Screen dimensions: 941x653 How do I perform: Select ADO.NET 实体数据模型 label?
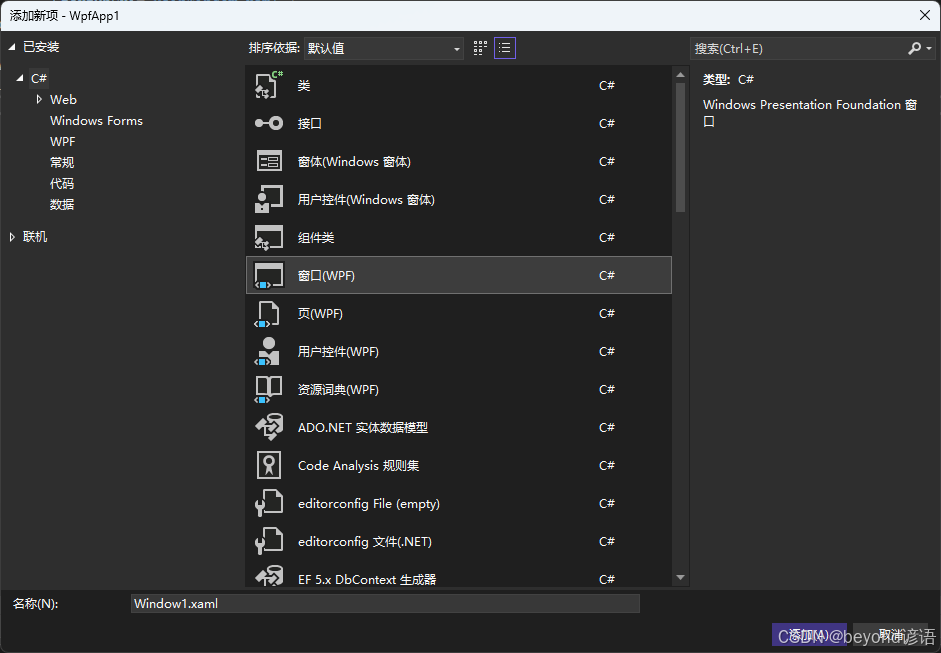click(x=362, y=428)
